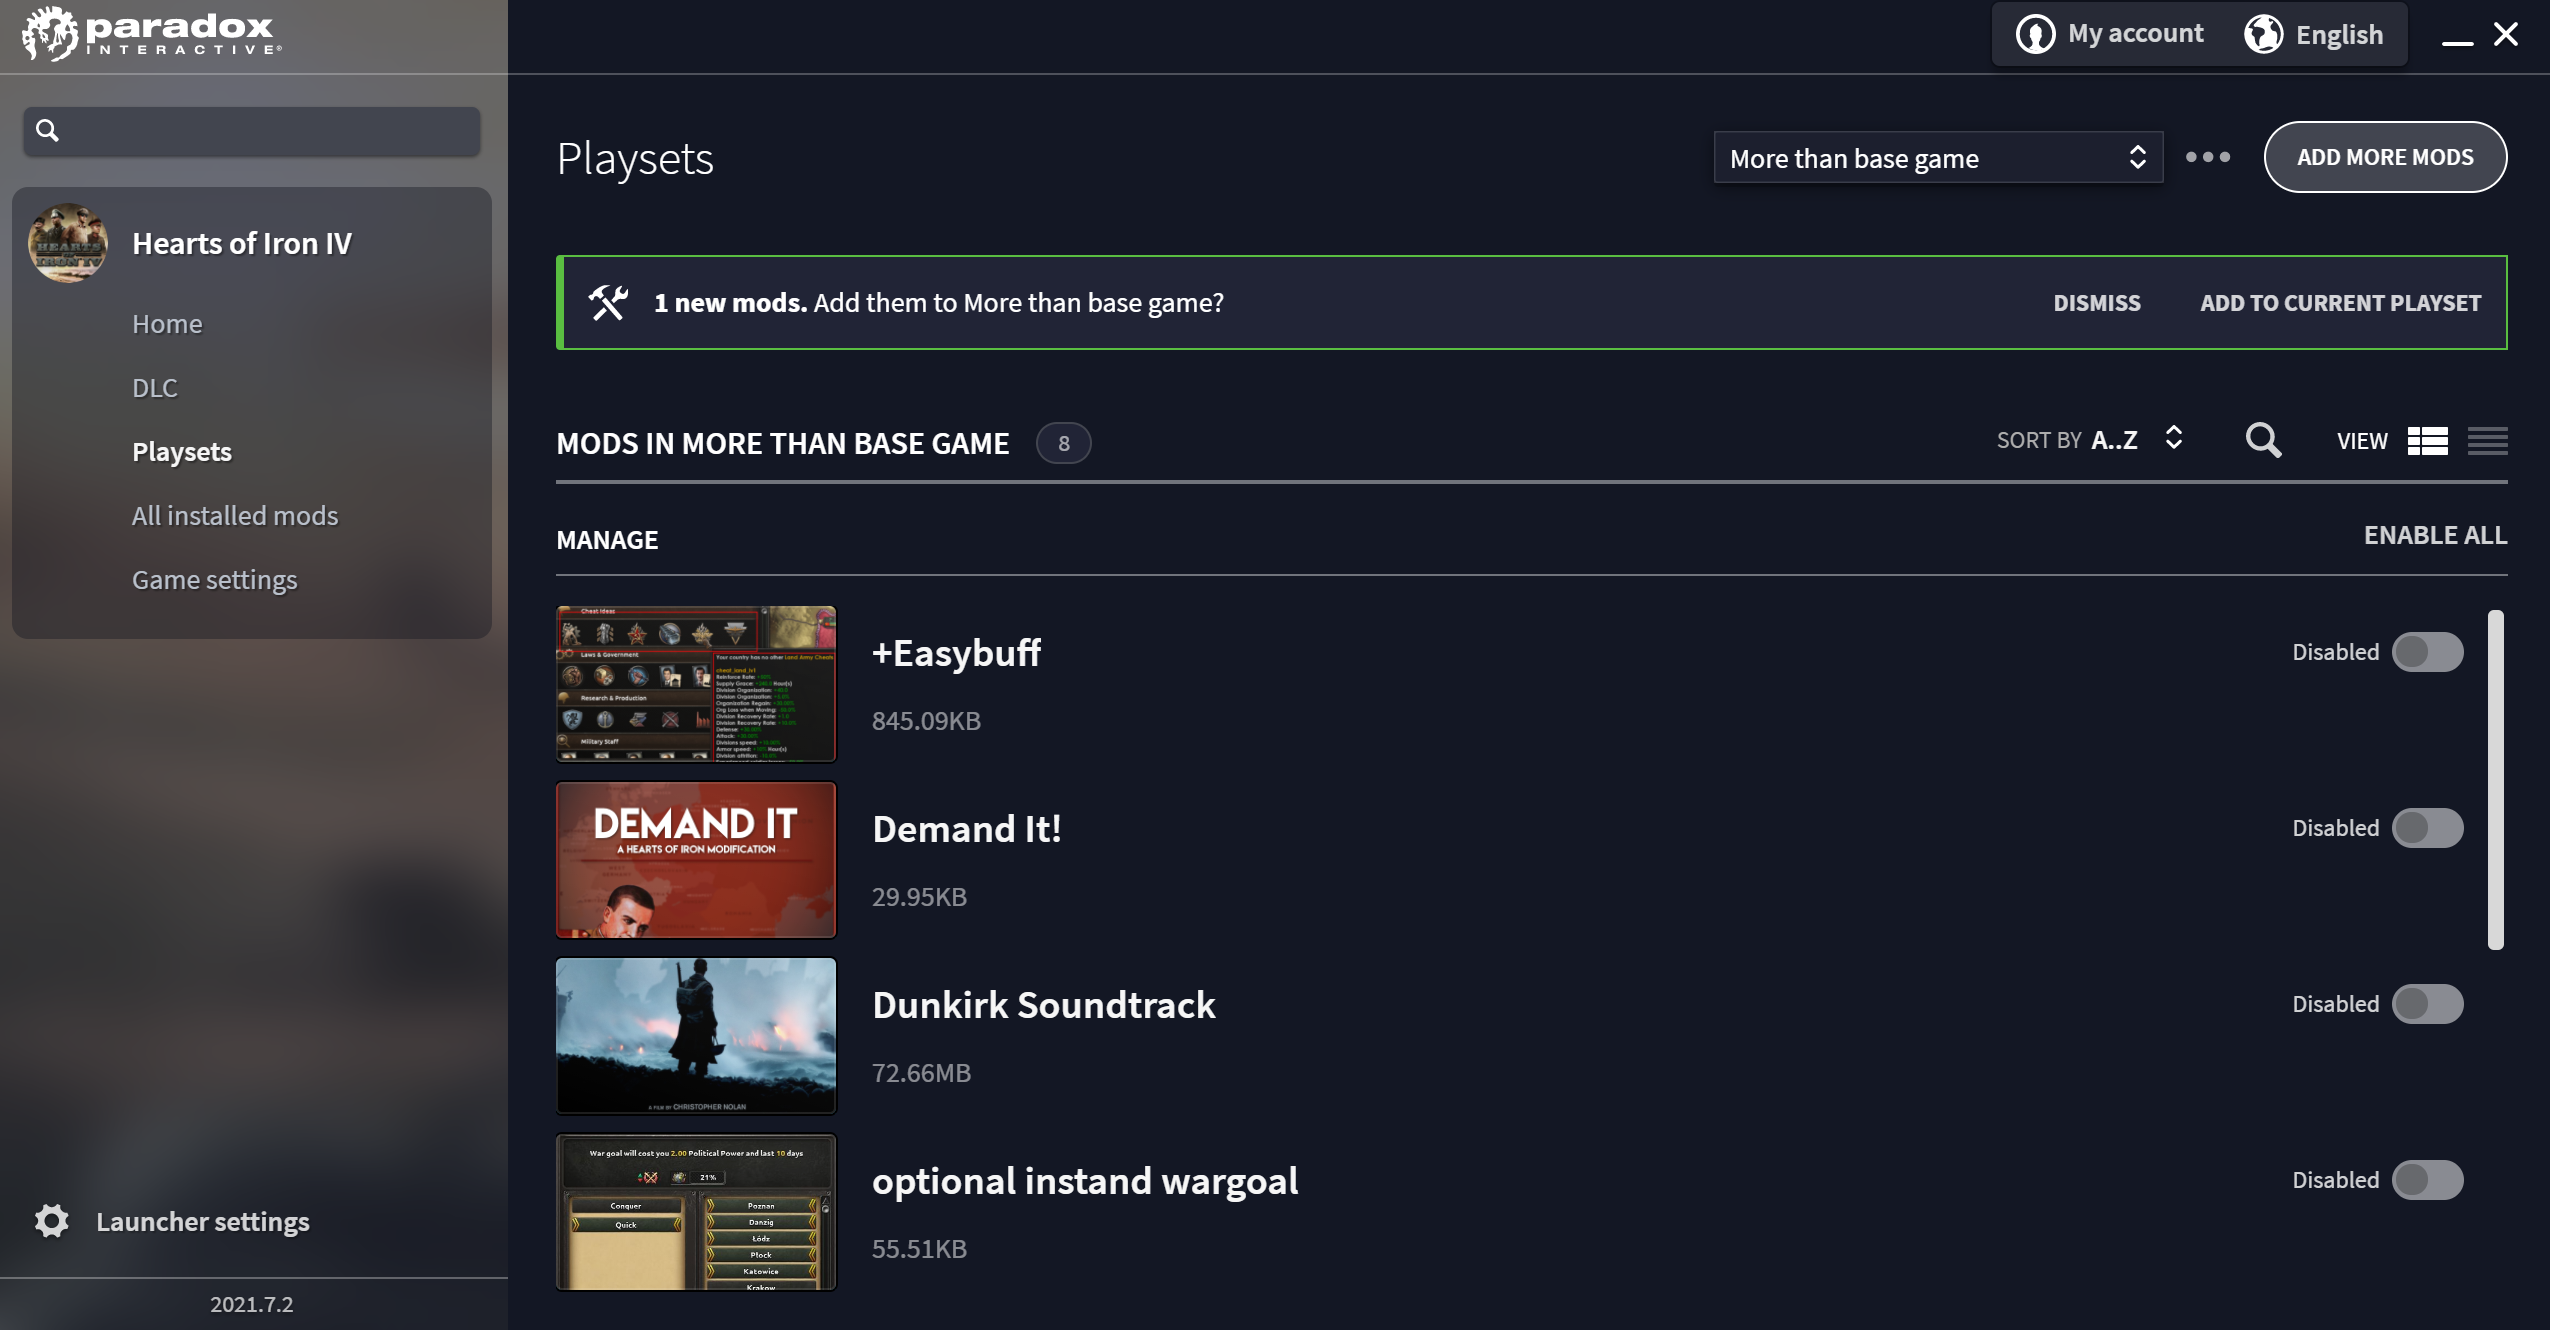Image resolution: width=2550 pixels, height=1330 pixels.
Task: Click ENABLE ALL for the playset
Action: [2435, 536]
